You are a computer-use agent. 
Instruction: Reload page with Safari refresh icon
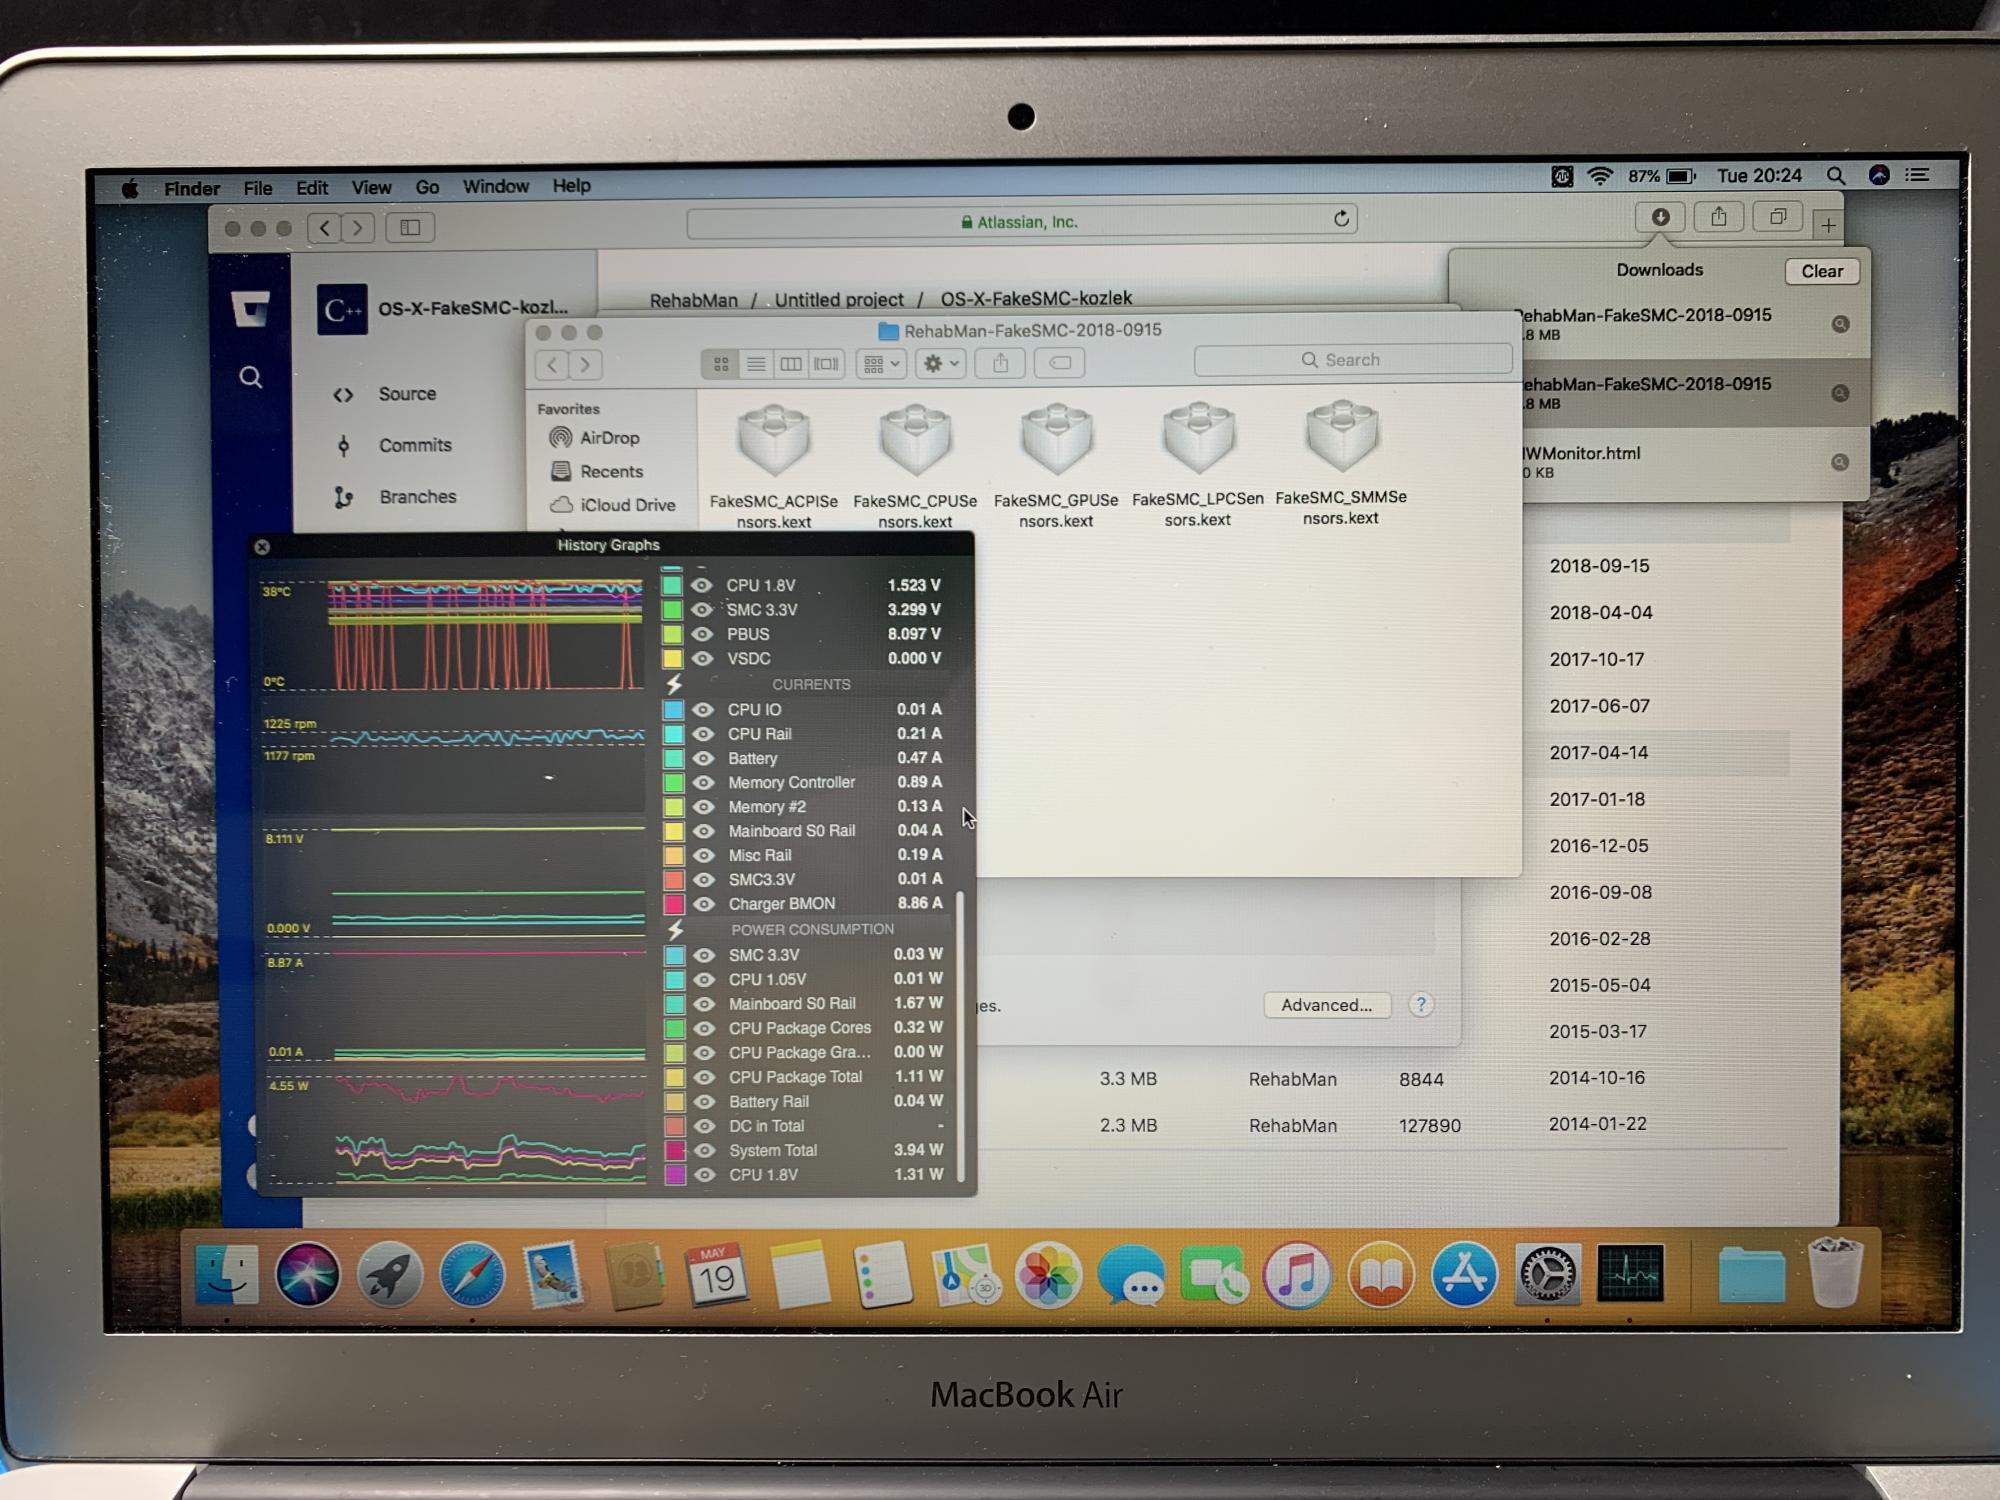coord(1341,219)
